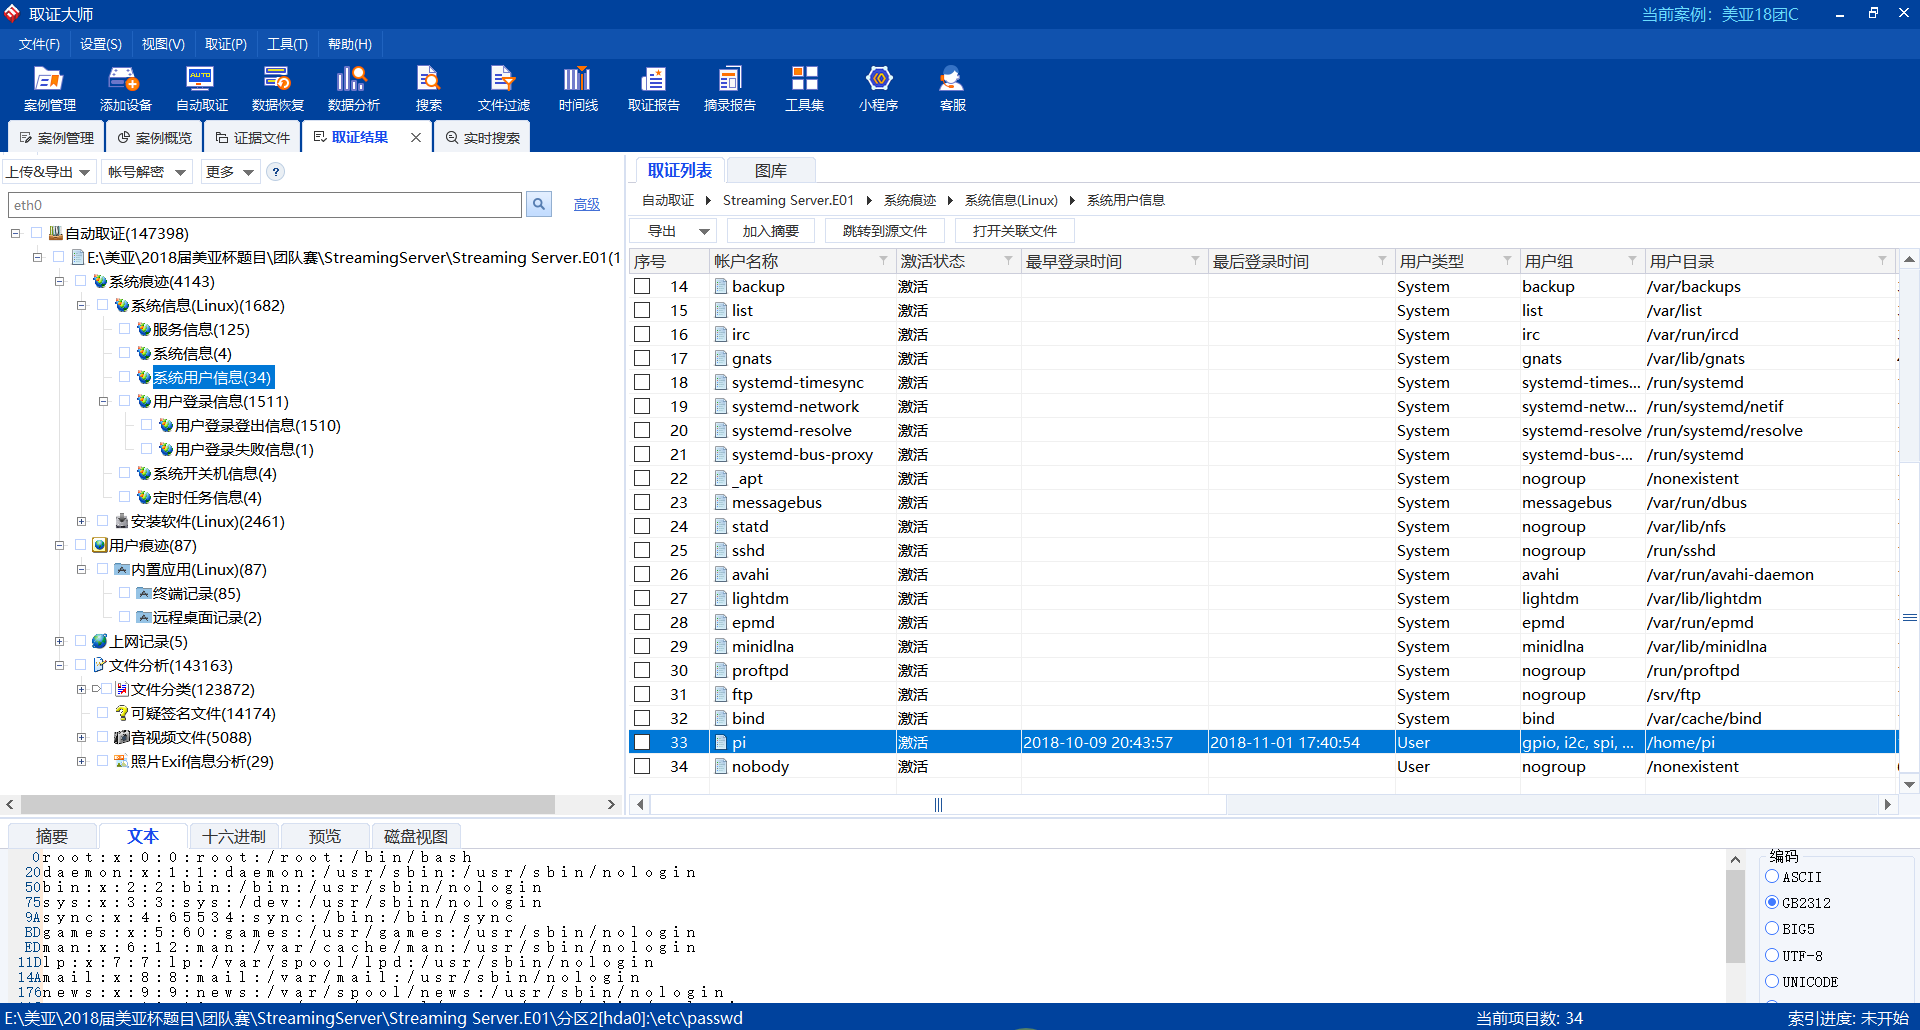Click the Streaming Server.E01 breadcrumb
This screenshot has width=1920, height=1030.
pos(788,200)
